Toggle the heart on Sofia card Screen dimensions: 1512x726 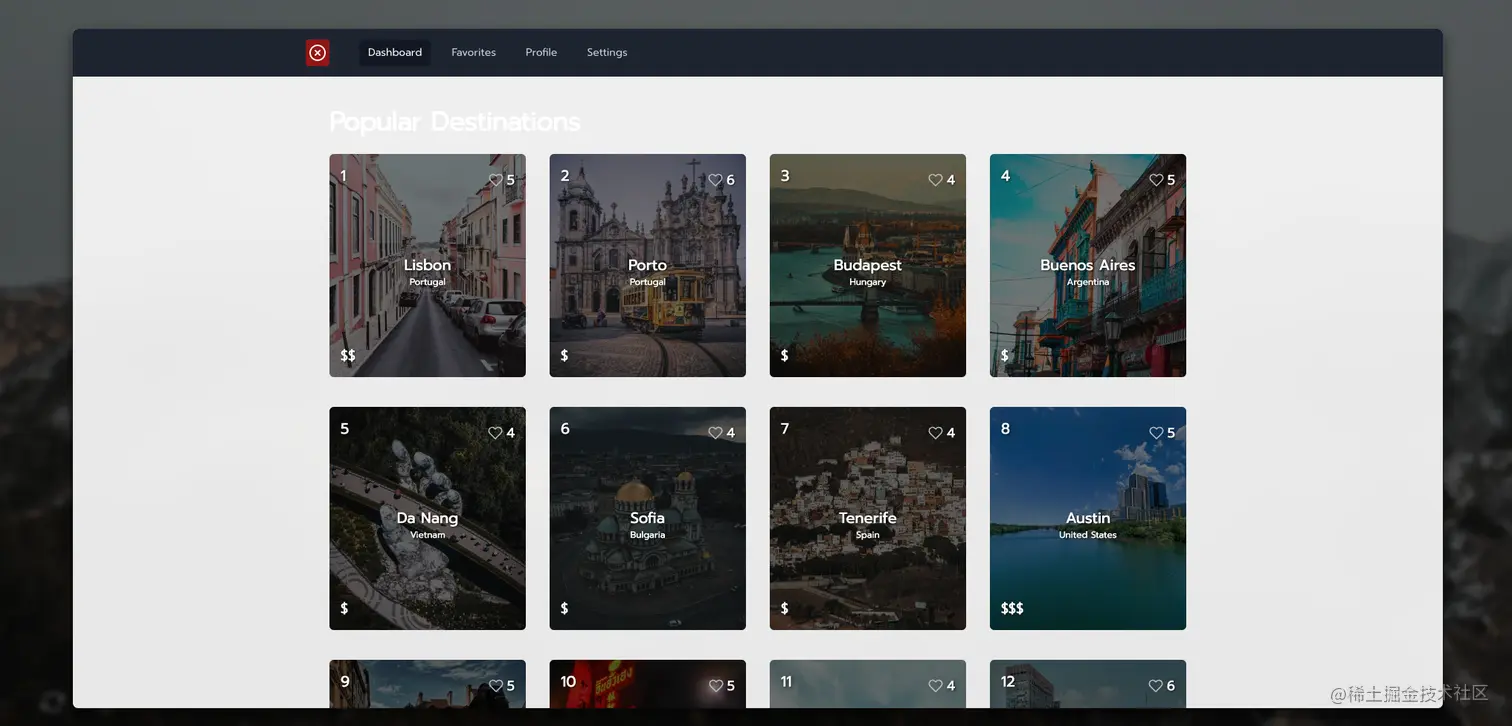715,433
